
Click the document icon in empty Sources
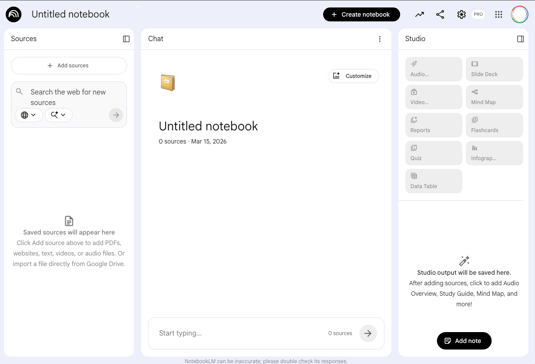click(x=69, y=221)
